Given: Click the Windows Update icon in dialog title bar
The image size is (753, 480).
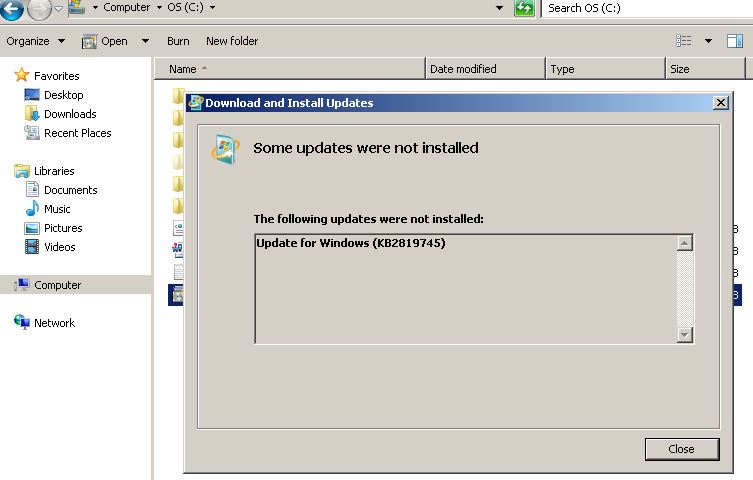Looking at the screenshot, I should click(x=195, y=103).
